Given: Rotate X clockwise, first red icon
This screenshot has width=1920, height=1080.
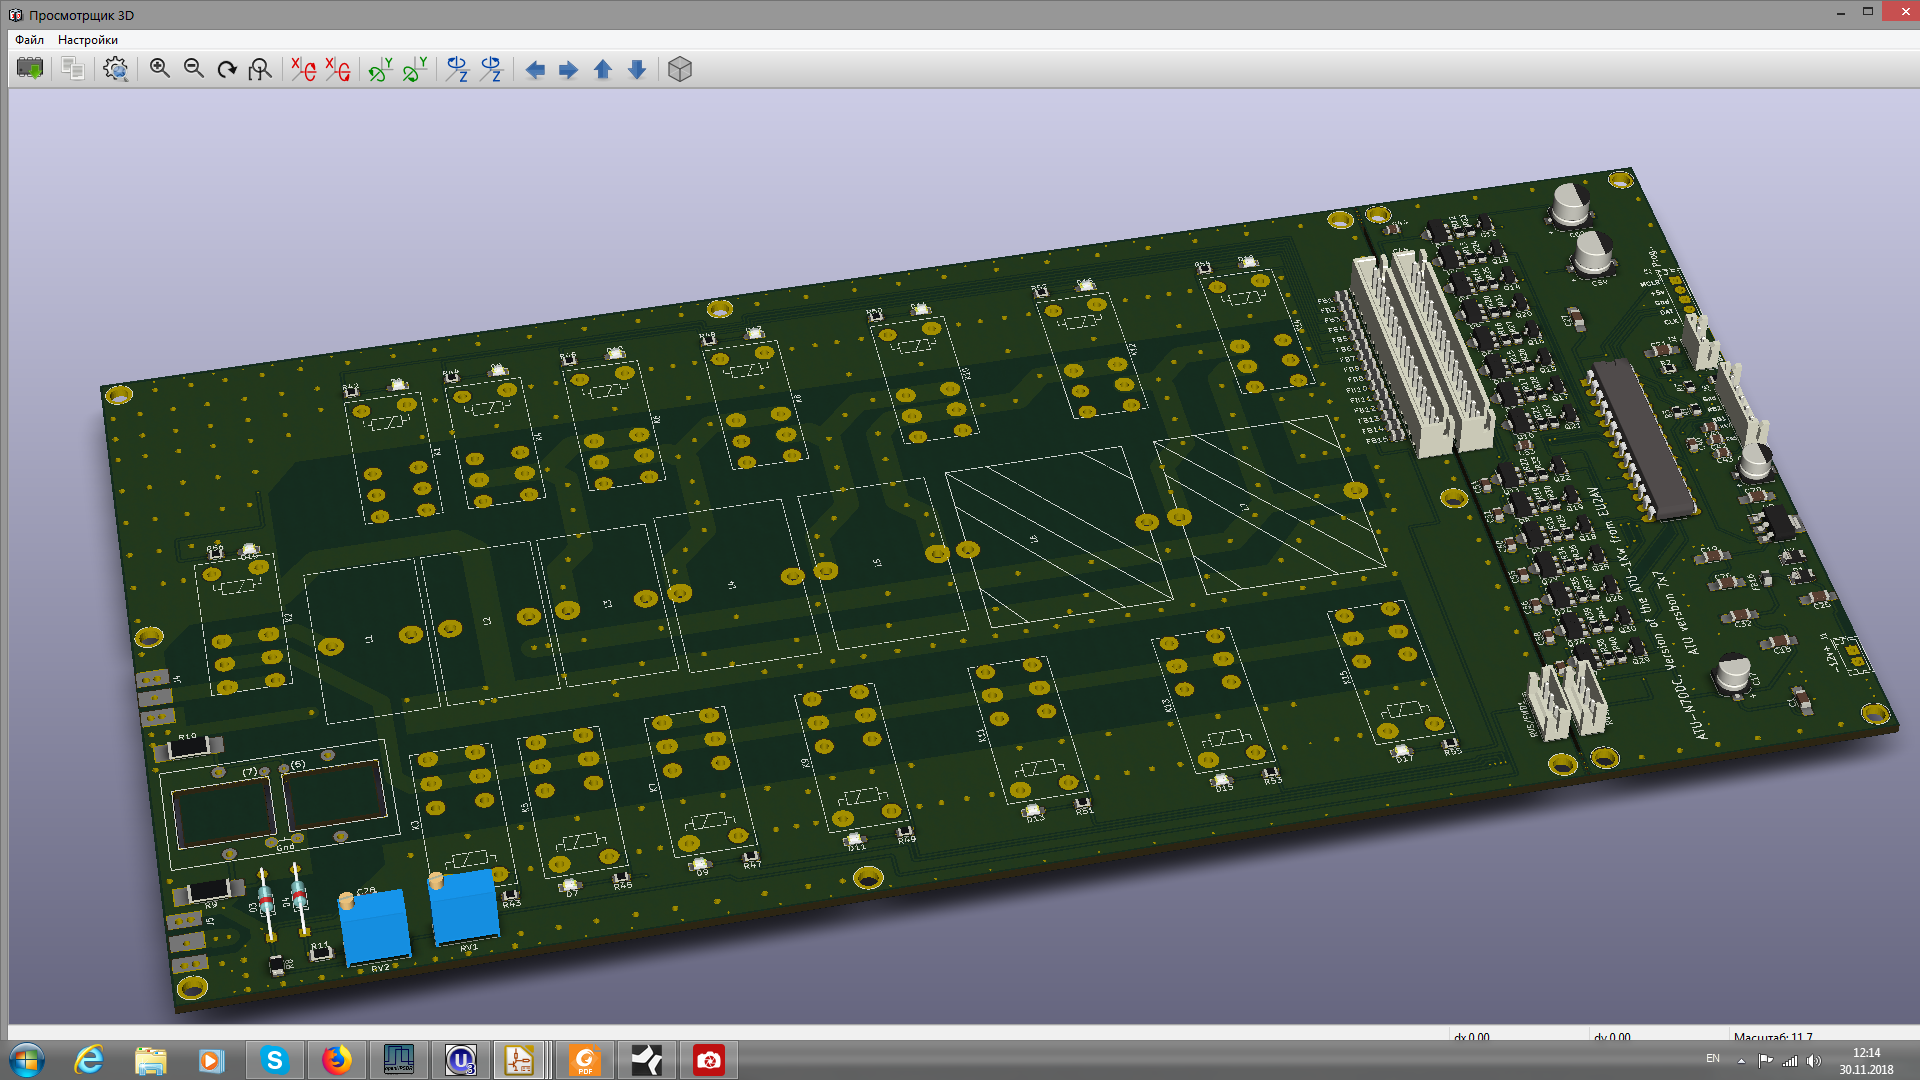Looking at the screenshot, I should tap(303, 69).
